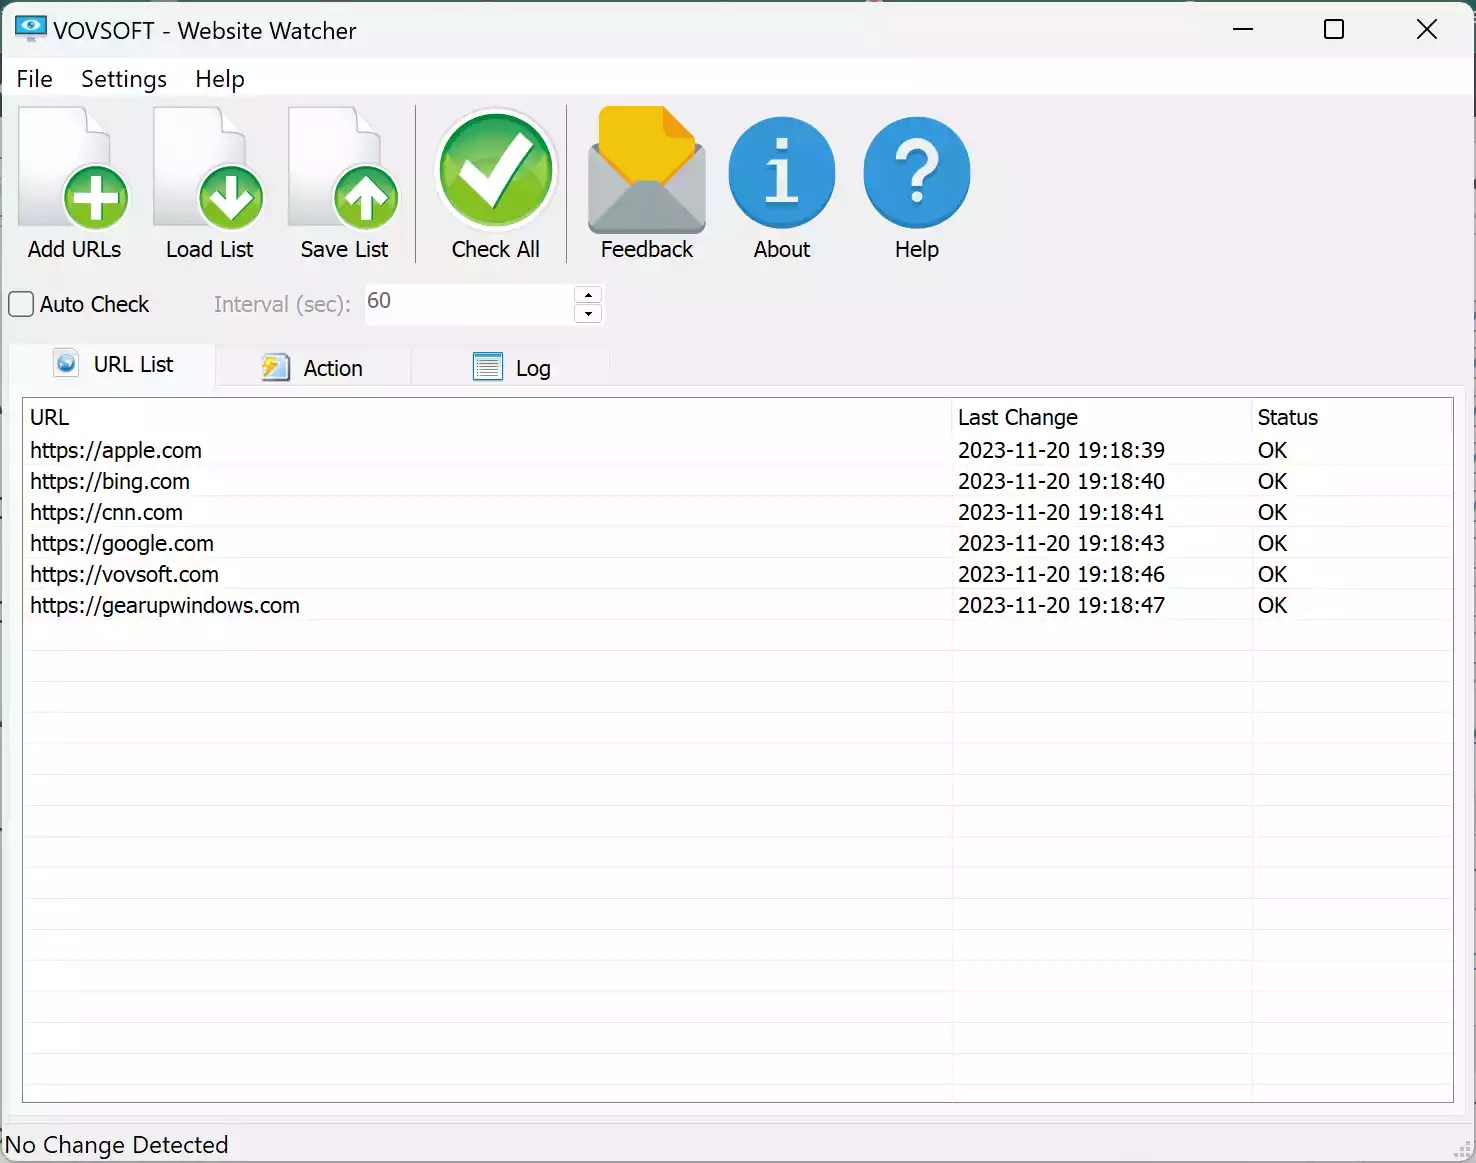The image size is (1476, 1163).
Task: Click the window resize grip corner
Action: (x=1463, y=1150)
